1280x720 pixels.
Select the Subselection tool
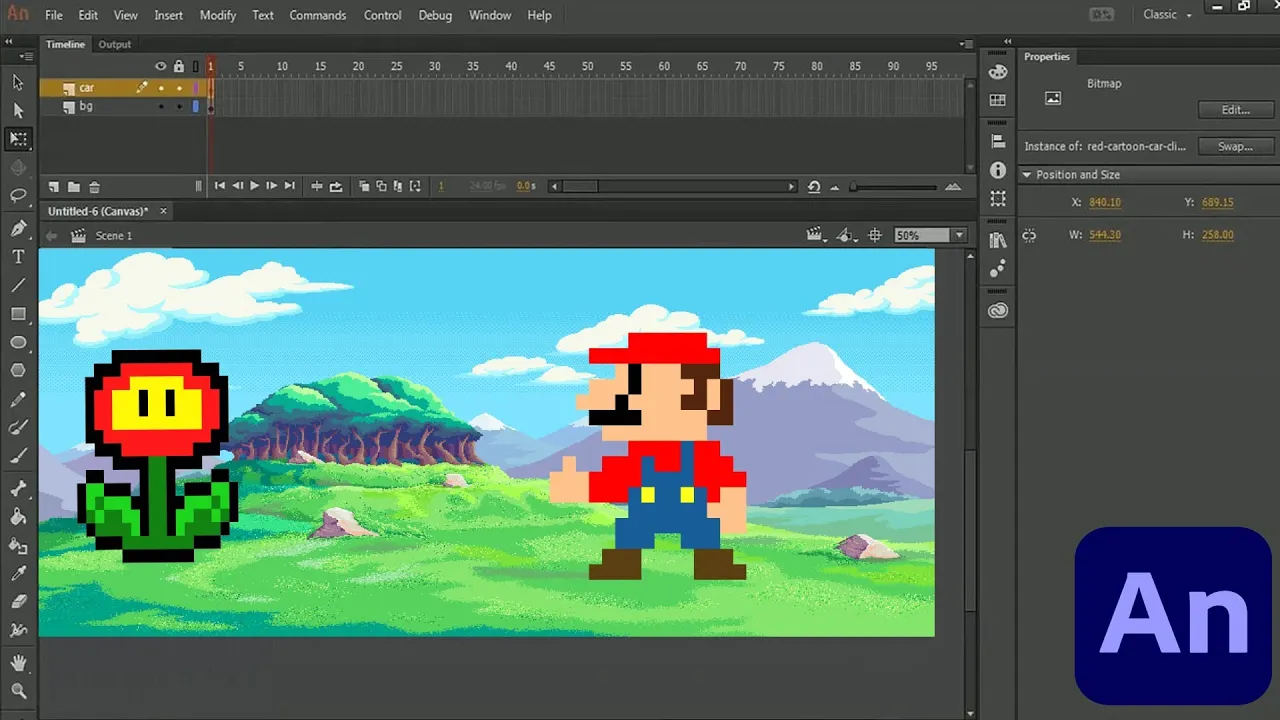(18, 110)
